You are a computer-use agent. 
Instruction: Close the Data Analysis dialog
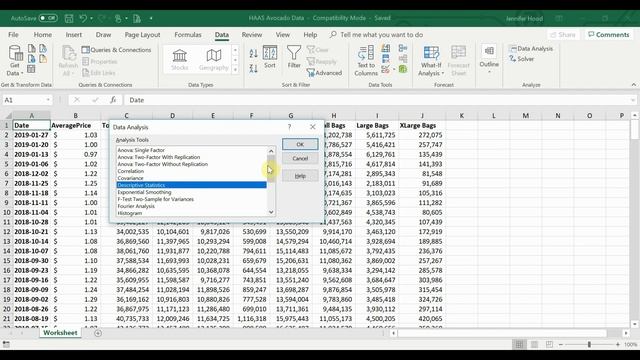[x=313, y=127]
